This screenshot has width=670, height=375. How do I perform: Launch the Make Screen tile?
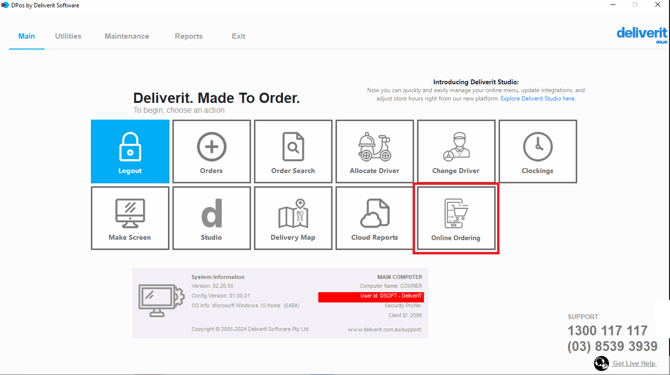[130, 218]
